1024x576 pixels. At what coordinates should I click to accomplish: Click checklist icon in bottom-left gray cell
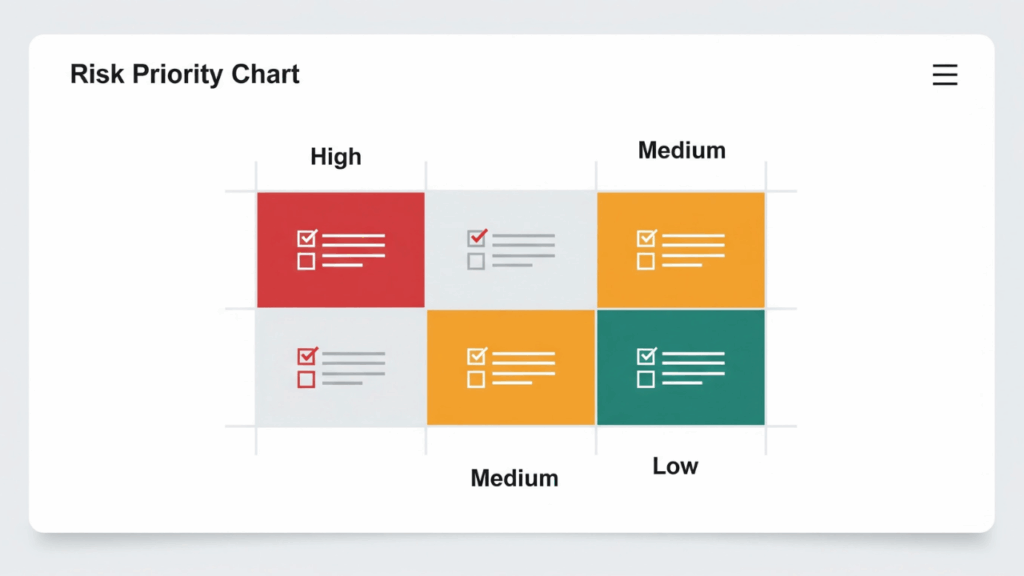tap(341, 368)
